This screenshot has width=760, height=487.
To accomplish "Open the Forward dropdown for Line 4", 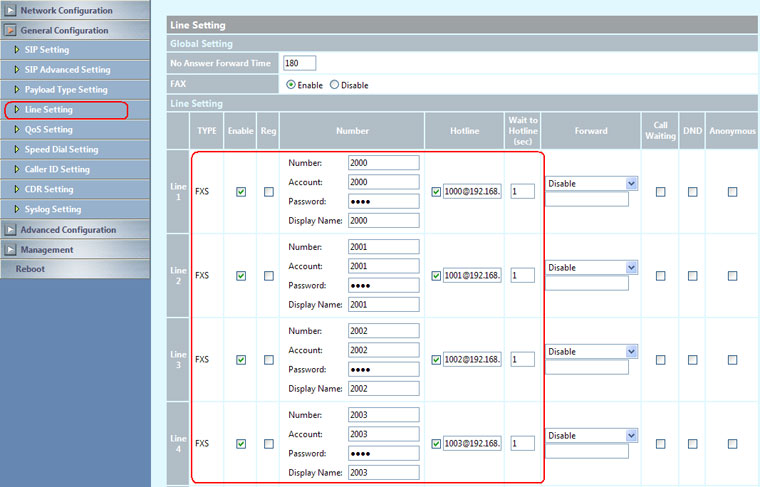I will (x=591, y=436).
